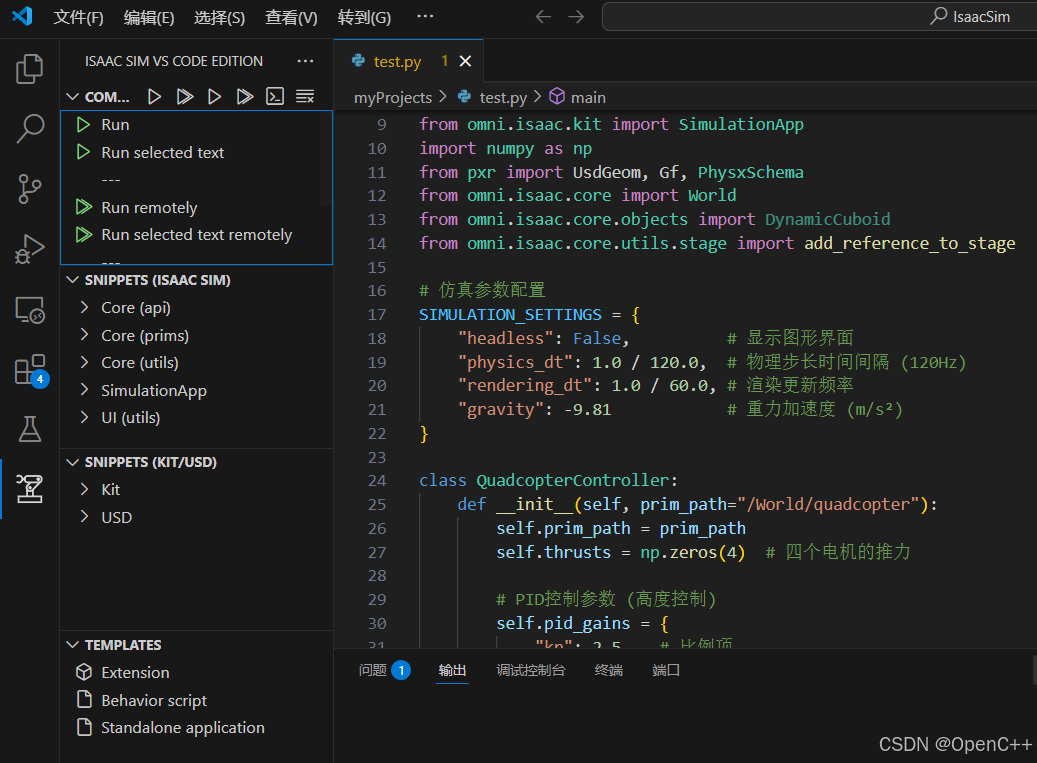The height and width of the screenshot is (763, 1037).
Task: Click the VS Code logo icon
Action: (x=22, y=16)
